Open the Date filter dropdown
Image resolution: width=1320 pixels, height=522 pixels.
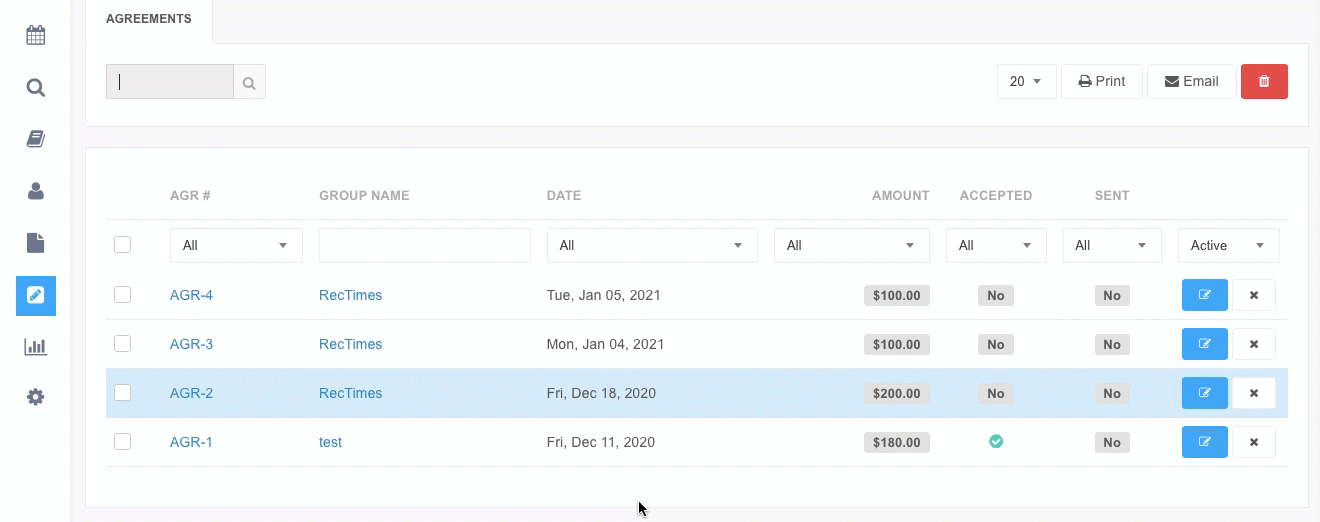[651, 245]
